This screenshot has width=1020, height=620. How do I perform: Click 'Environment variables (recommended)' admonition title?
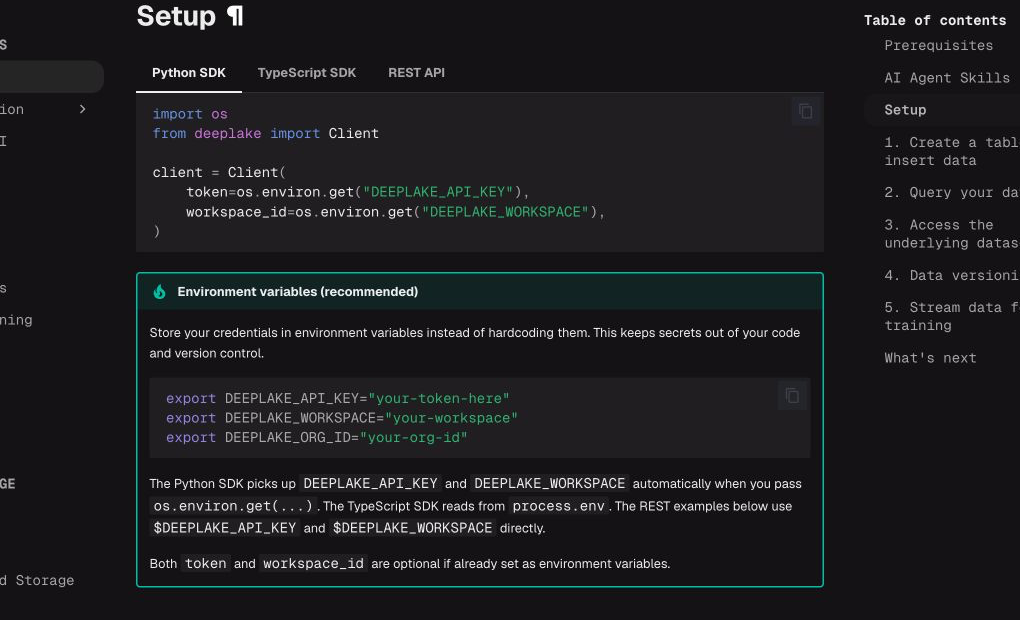[297, 291]
